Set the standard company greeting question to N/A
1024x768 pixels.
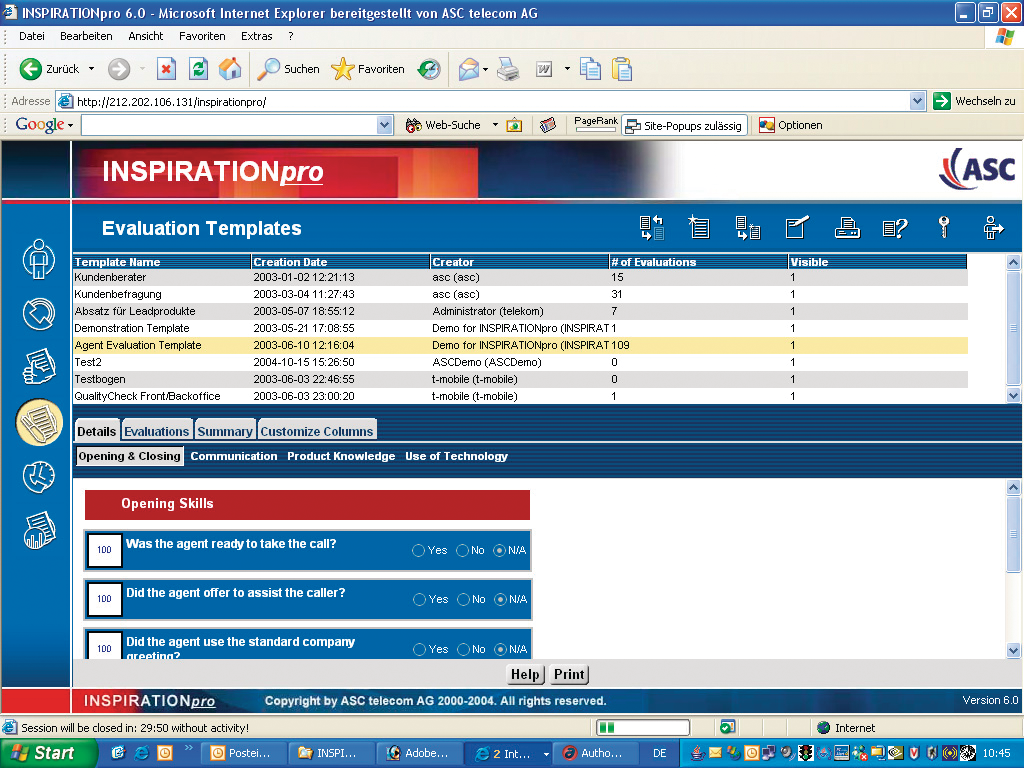coord(500,648)
